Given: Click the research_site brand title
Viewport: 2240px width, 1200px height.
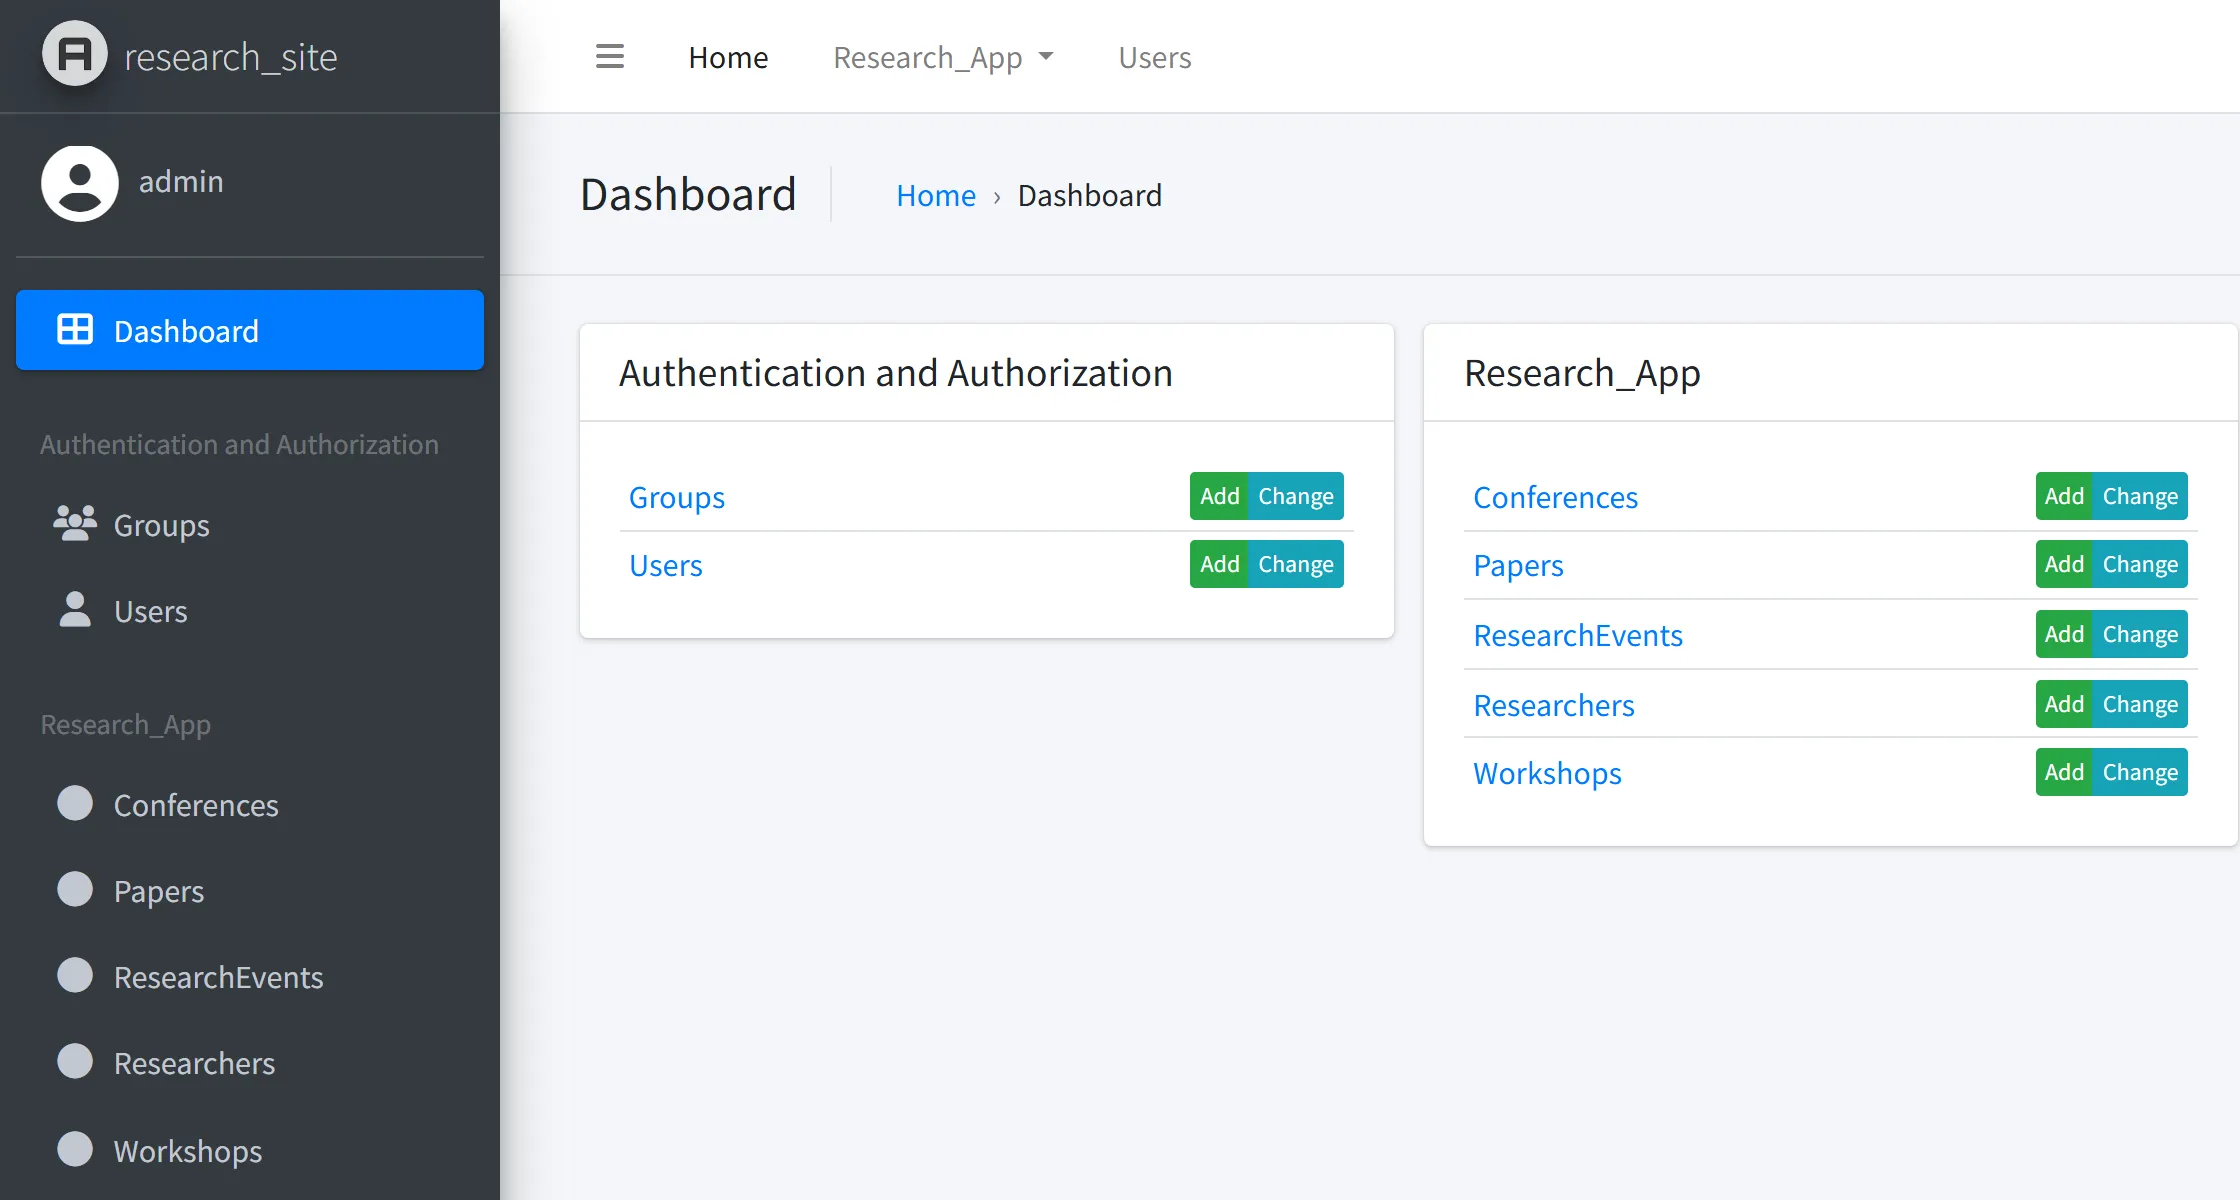Looking at the screenshot, I should 231,57.
